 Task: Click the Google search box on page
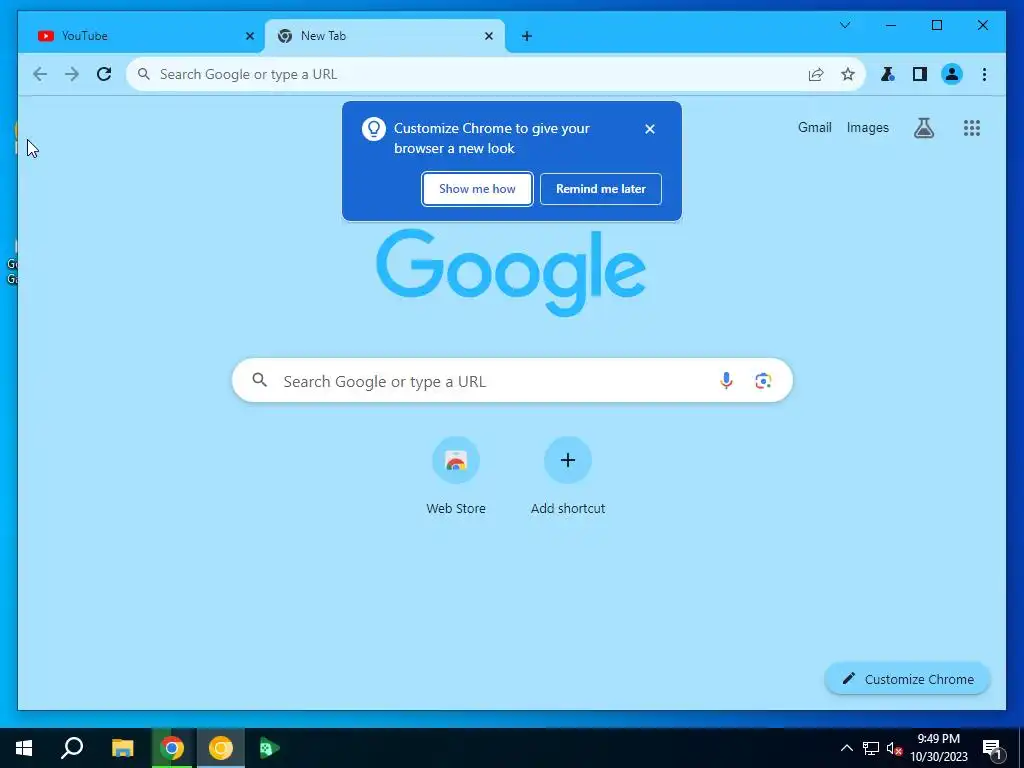[x=512, y=381]
